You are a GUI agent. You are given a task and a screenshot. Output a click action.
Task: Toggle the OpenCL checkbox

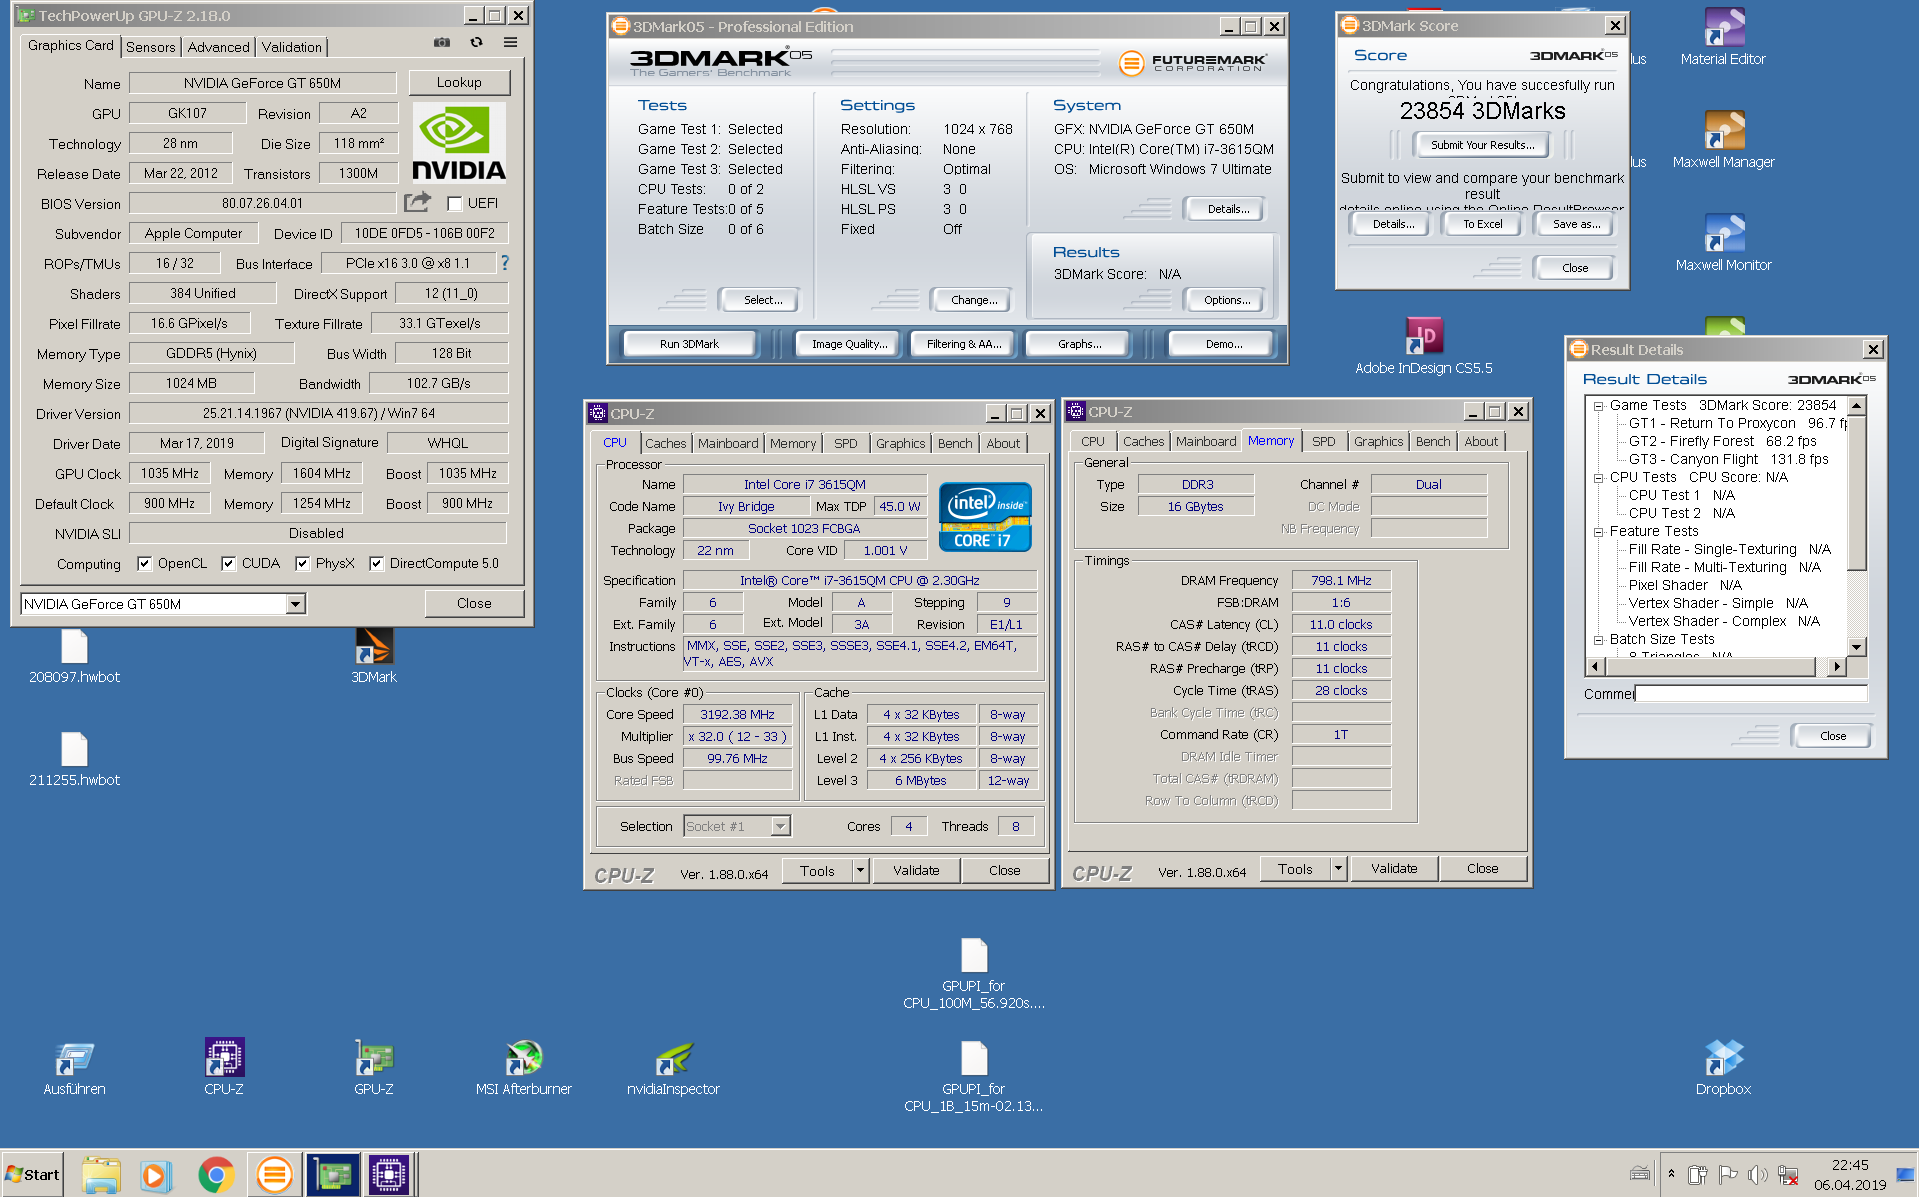click(144, 563)
